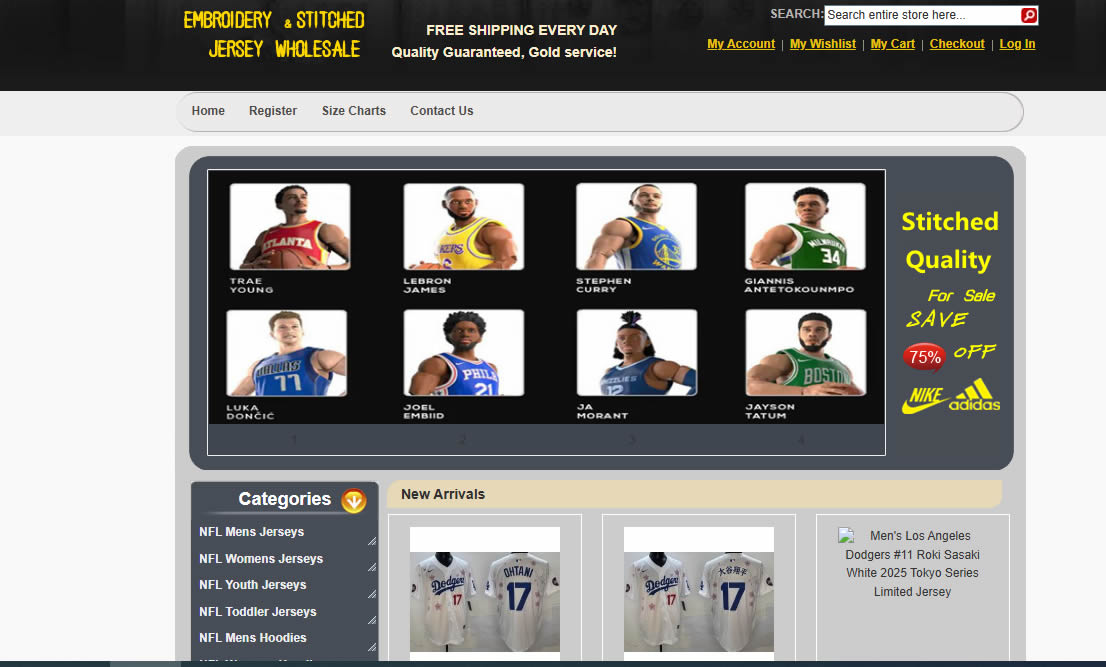Click the Stitched Quality banner text

click(949, 240)
